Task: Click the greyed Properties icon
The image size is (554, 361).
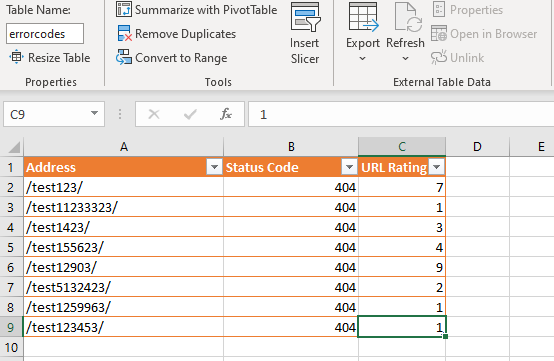Action: tap(438, 10)
